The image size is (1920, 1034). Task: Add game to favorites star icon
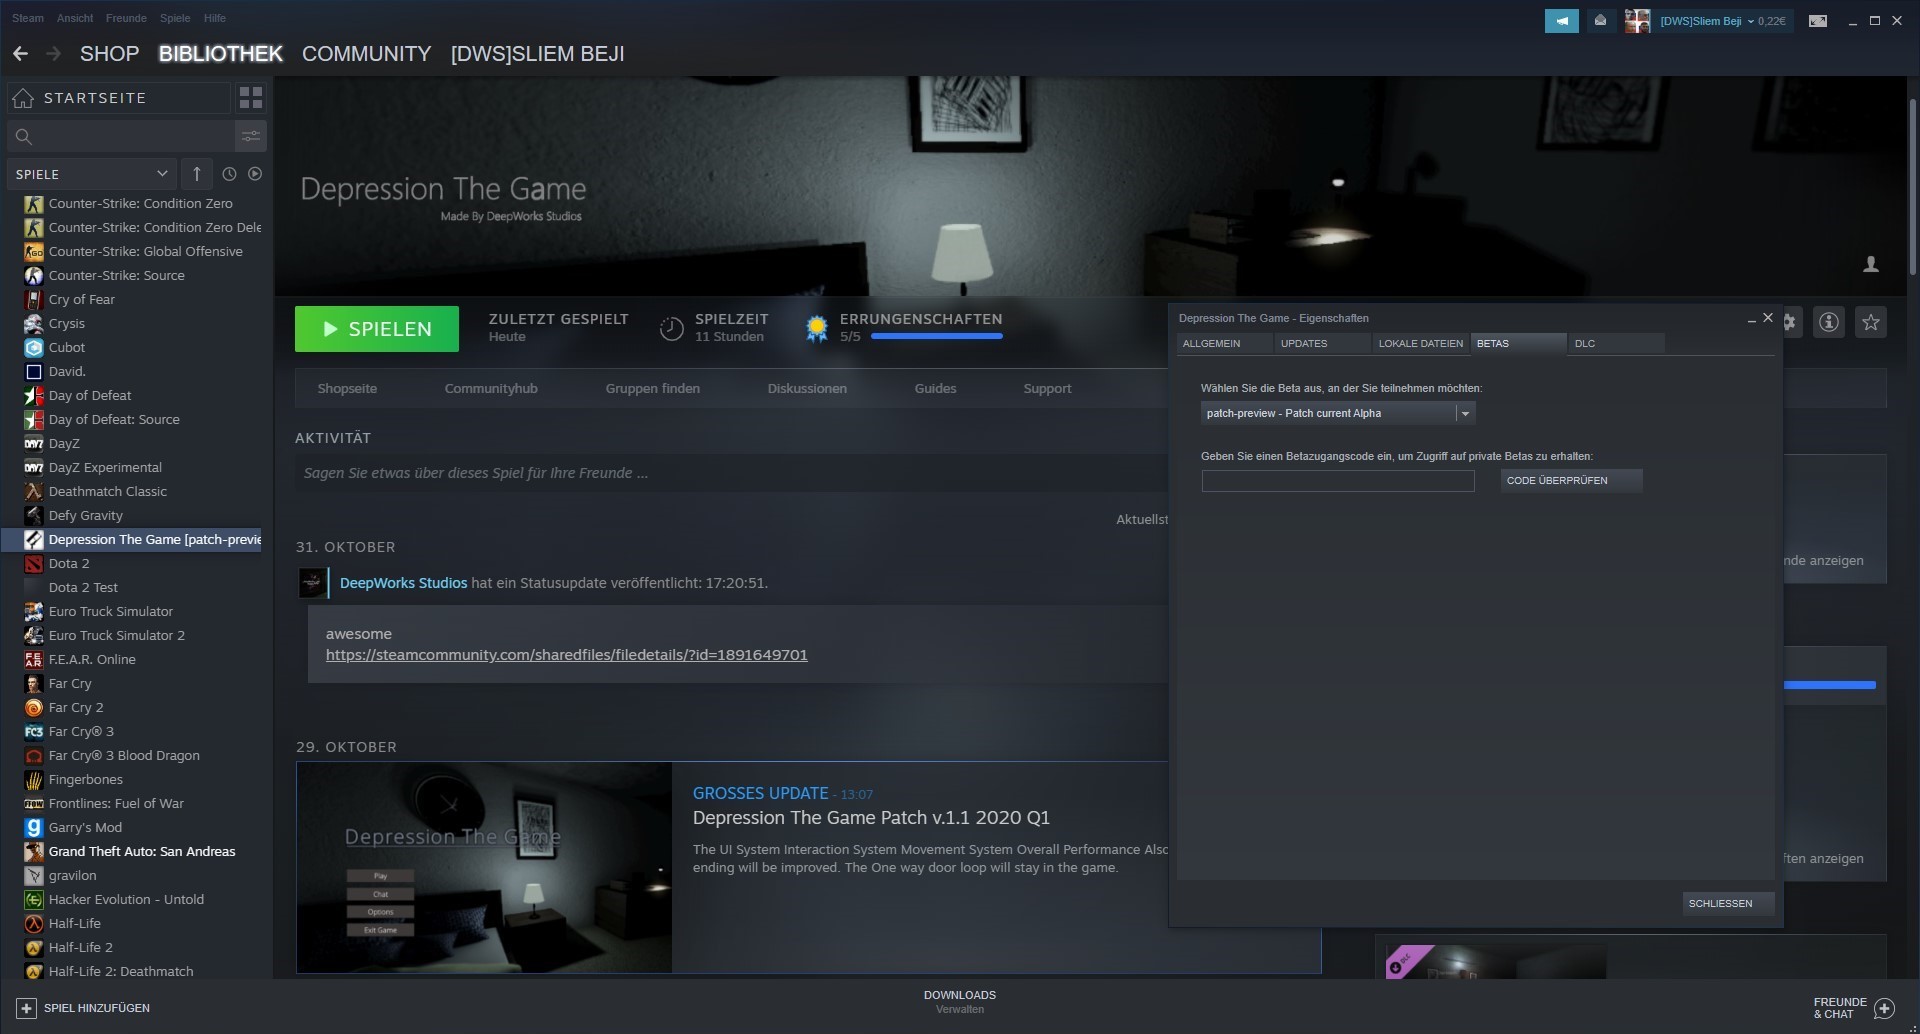[1871, 322]
